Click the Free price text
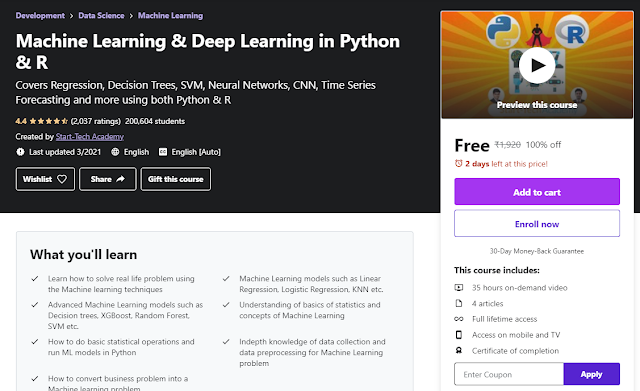The width and height of the screenshot is (640, 391). [472, 146]
